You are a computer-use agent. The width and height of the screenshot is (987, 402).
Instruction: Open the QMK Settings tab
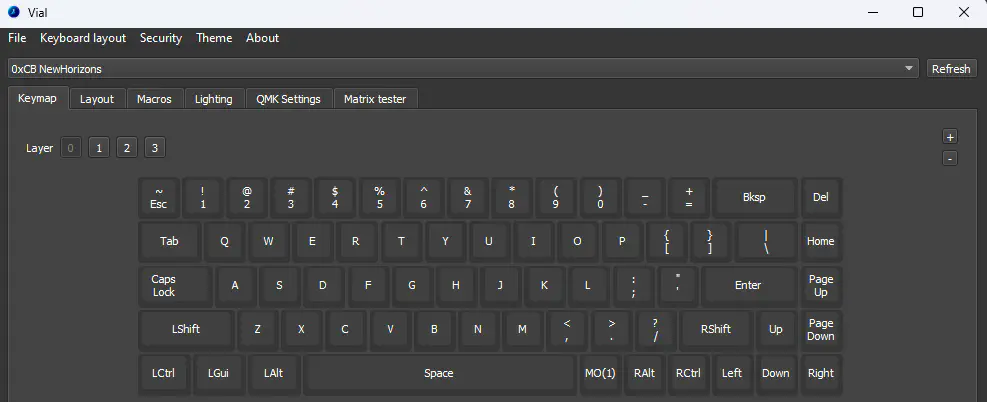pos(288,99)
